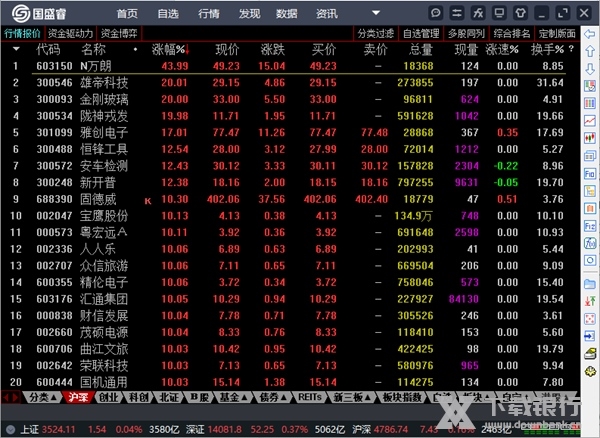Open the f(x) indicator icon in right sidebar
Screen dimensions: 600x438
tap(590, 243)
